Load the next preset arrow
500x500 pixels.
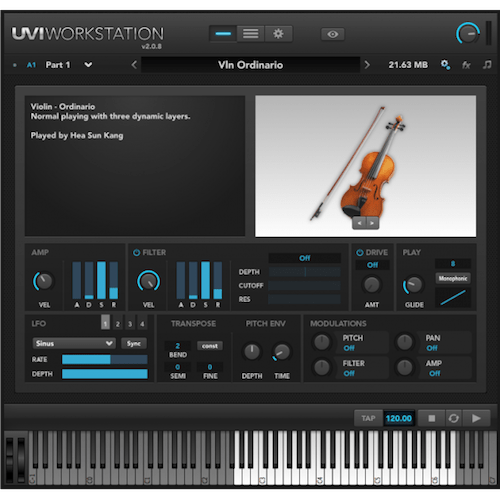tap(367, 65)
